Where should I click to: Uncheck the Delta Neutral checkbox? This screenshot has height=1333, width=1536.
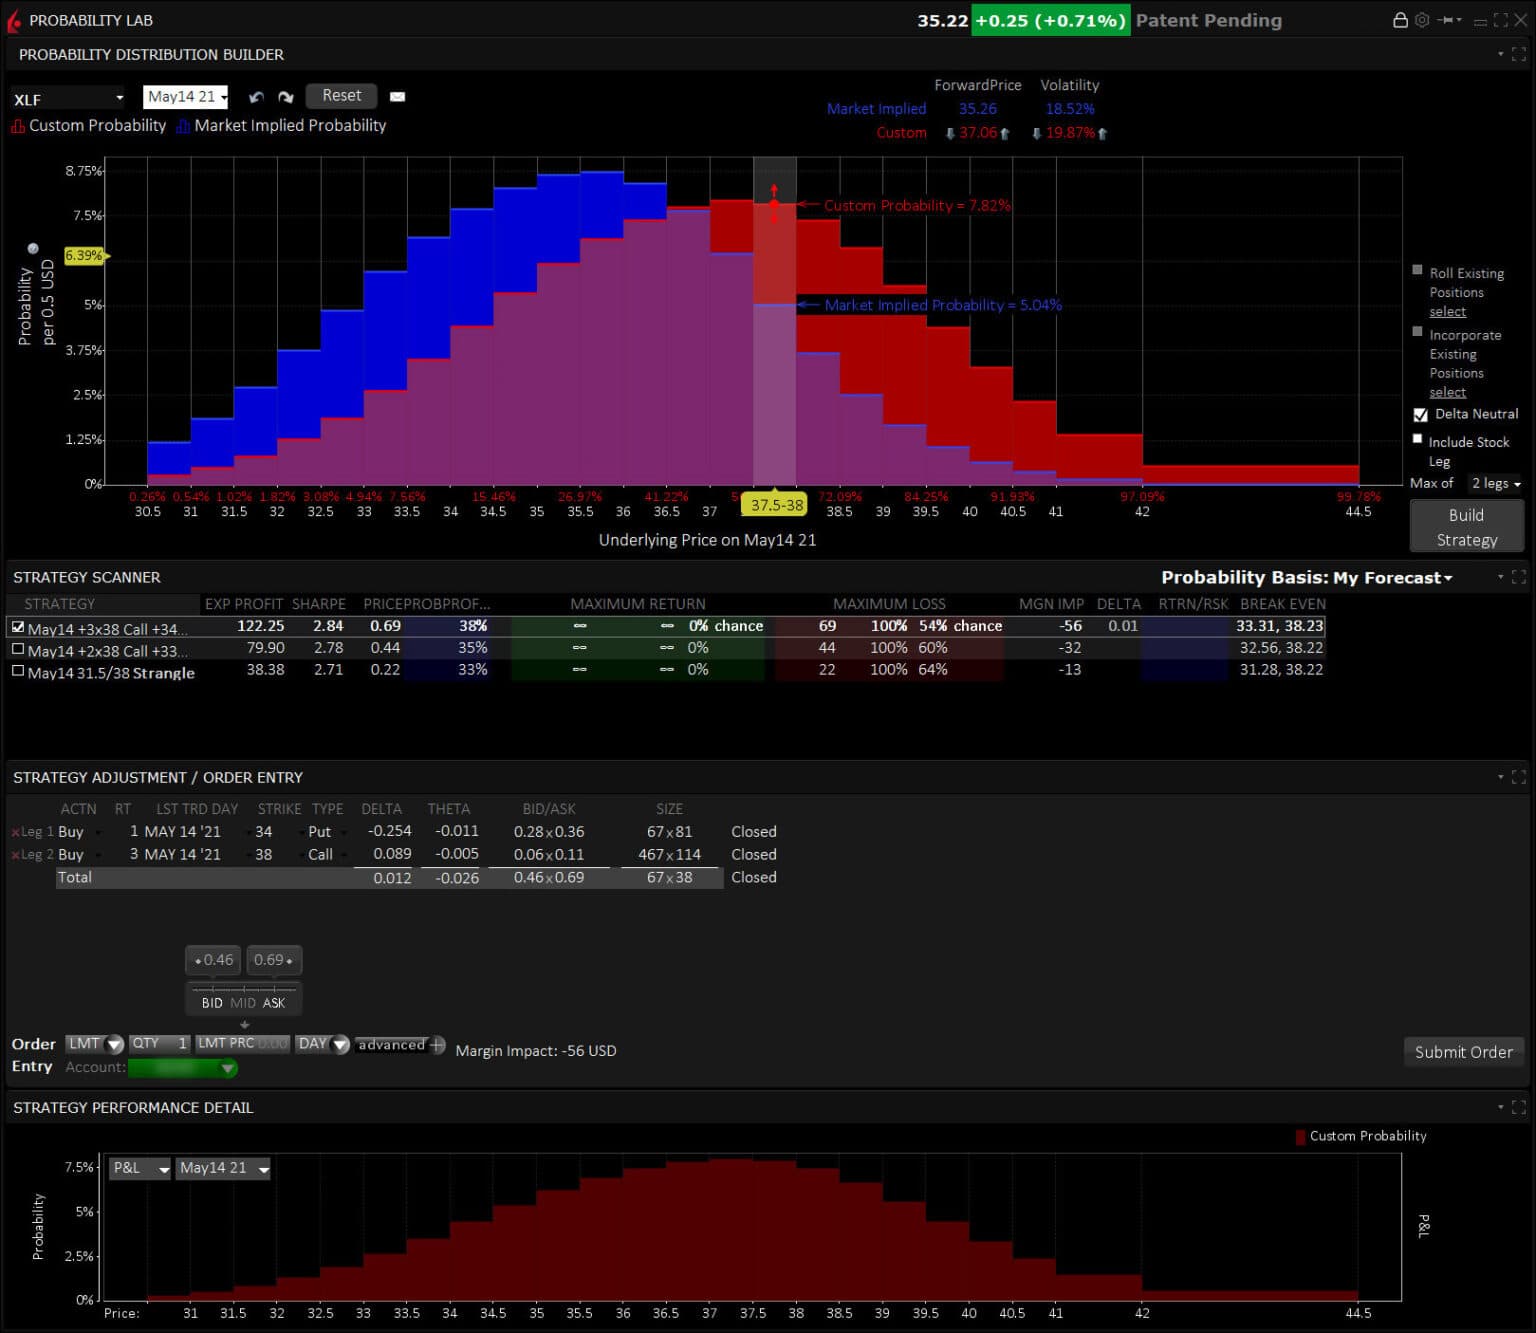pos(1421,414)
